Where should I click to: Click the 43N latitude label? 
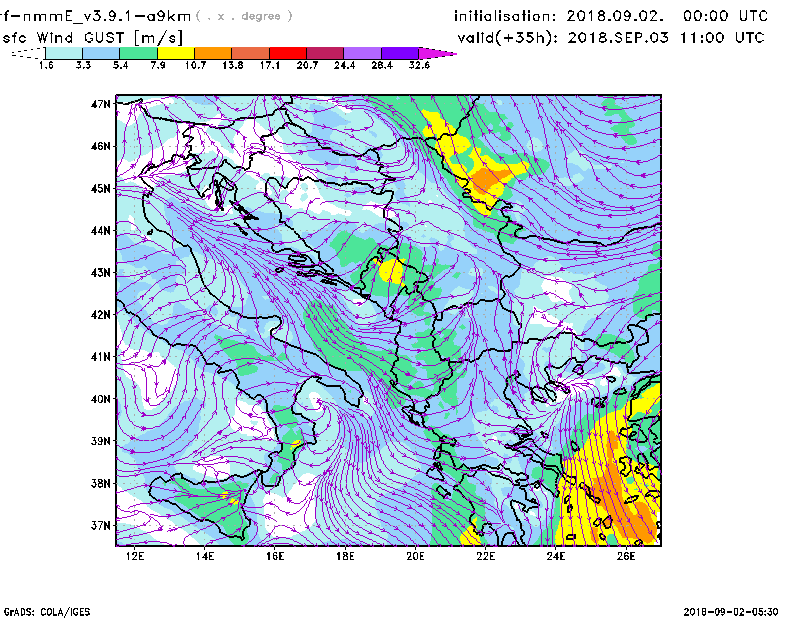(101, 273)
